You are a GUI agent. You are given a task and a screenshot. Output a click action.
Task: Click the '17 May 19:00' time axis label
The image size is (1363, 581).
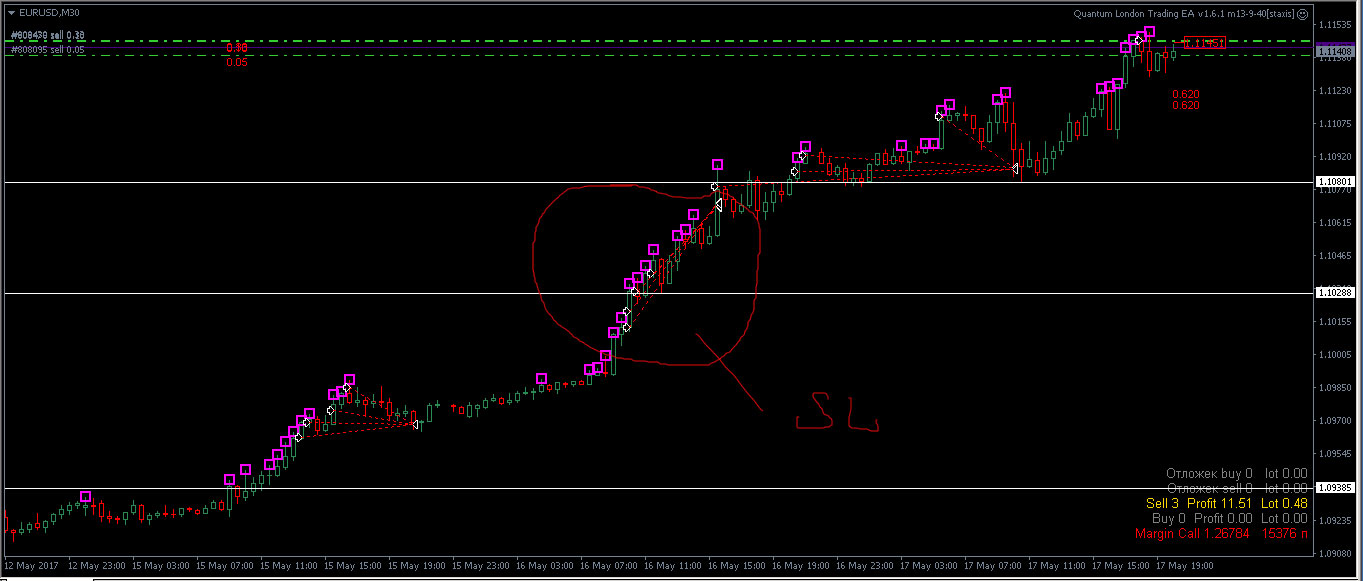[1183, 565]
